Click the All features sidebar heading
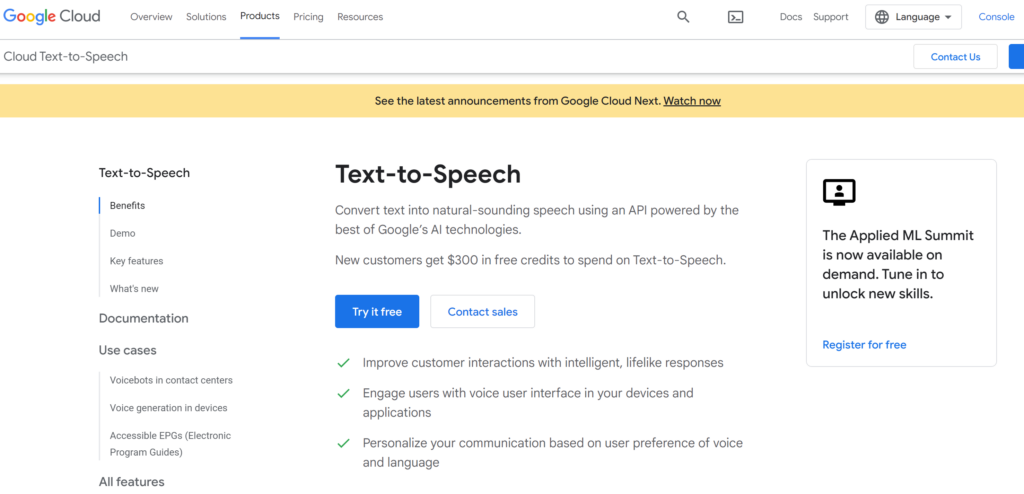The image size is (1024, 494). [x=131, y=482]
